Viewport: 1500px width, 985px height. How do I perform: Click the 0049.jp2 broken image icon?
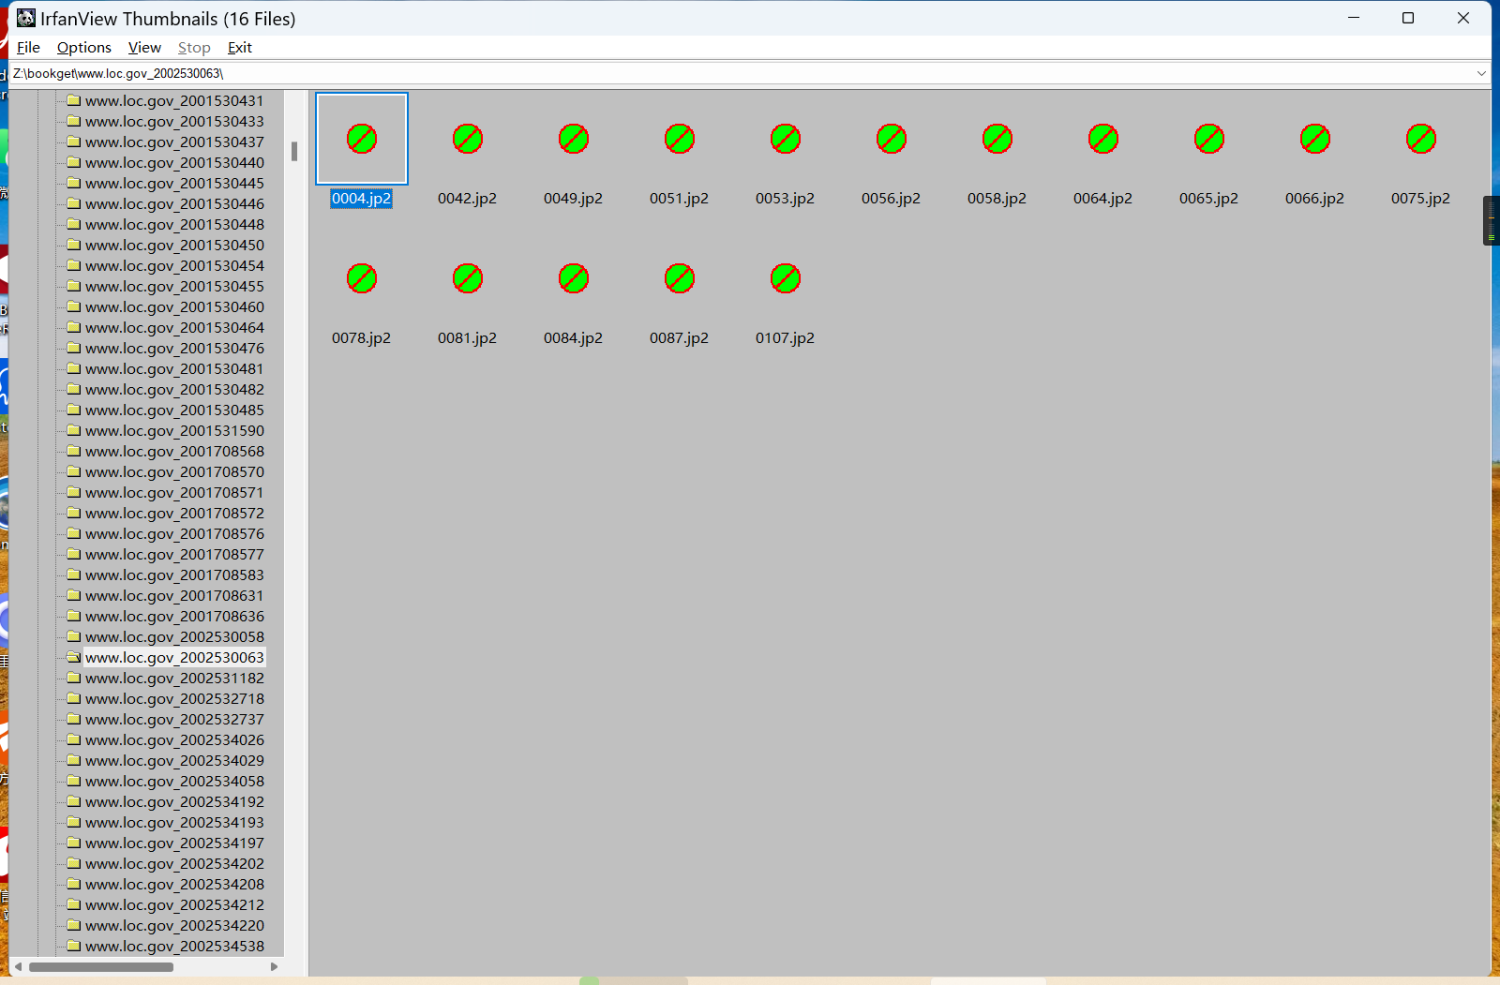tap(573, 139)
